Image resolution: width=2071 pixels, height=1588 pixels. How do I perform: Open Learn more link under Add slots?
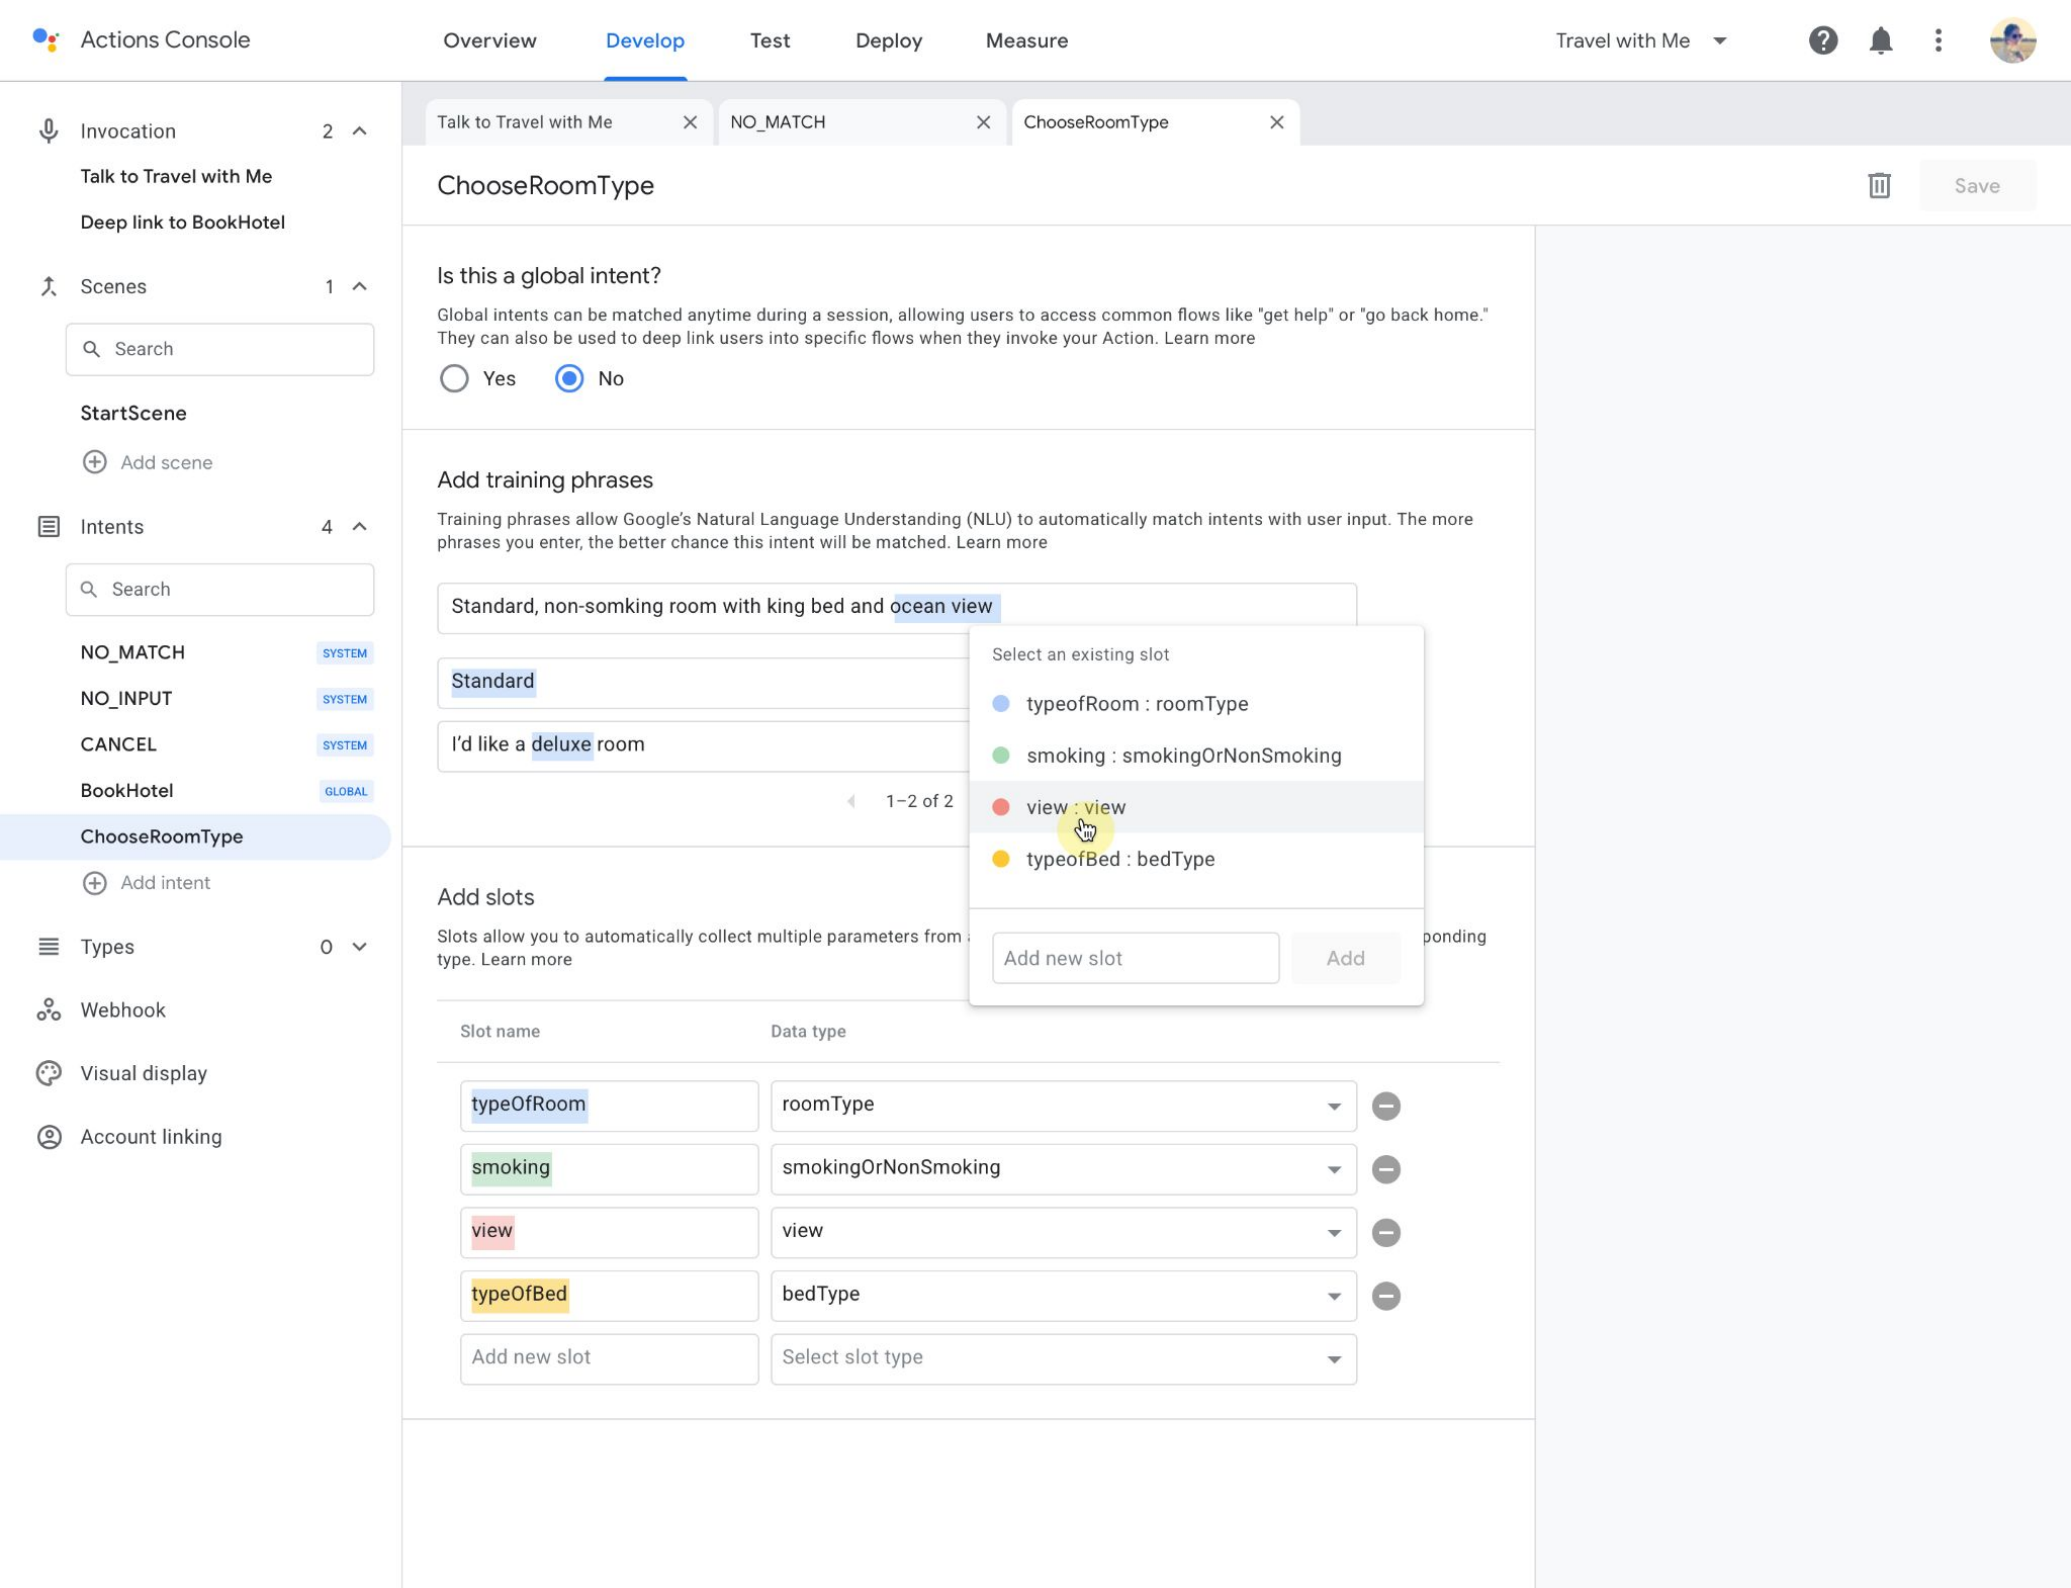pyautogui.click(x=526, y=959)
